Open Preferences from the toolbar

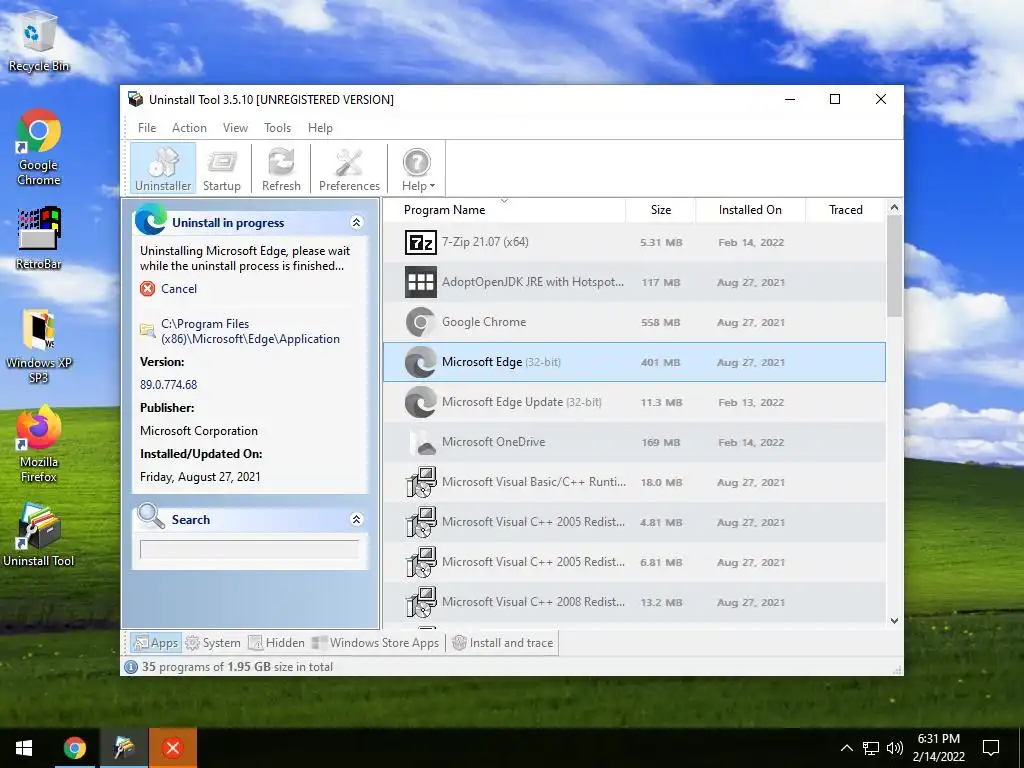(349, 168)
